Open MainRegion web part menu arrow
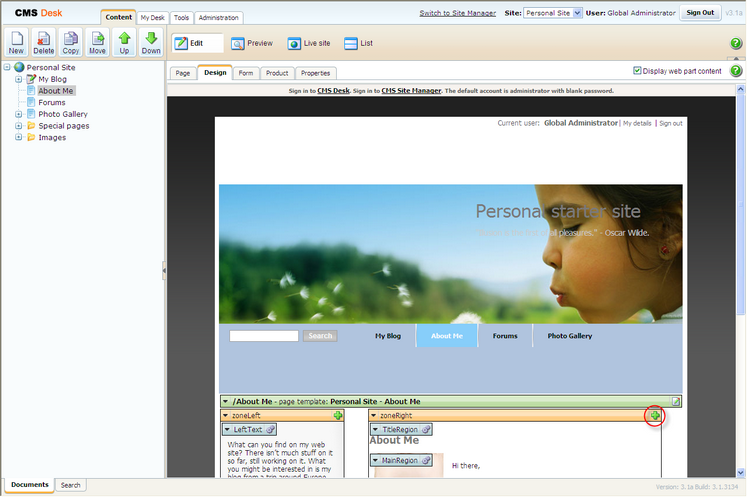This screenshot has width=747, height=497. point(376,460)
